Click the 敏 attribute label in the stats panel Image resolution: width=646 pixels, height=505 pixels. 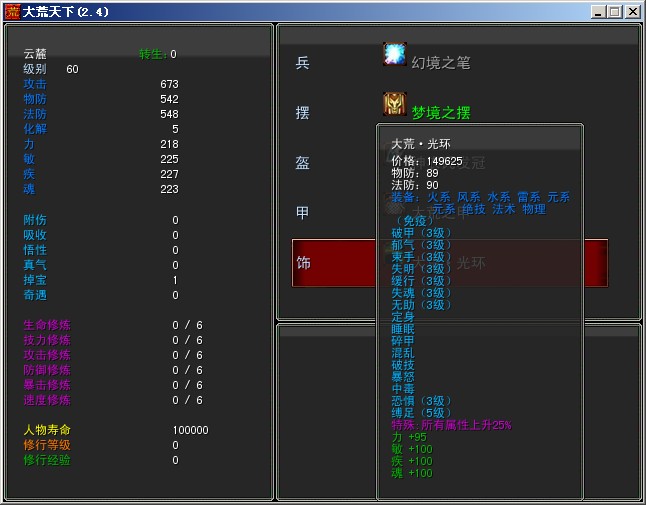coord(29,159)
